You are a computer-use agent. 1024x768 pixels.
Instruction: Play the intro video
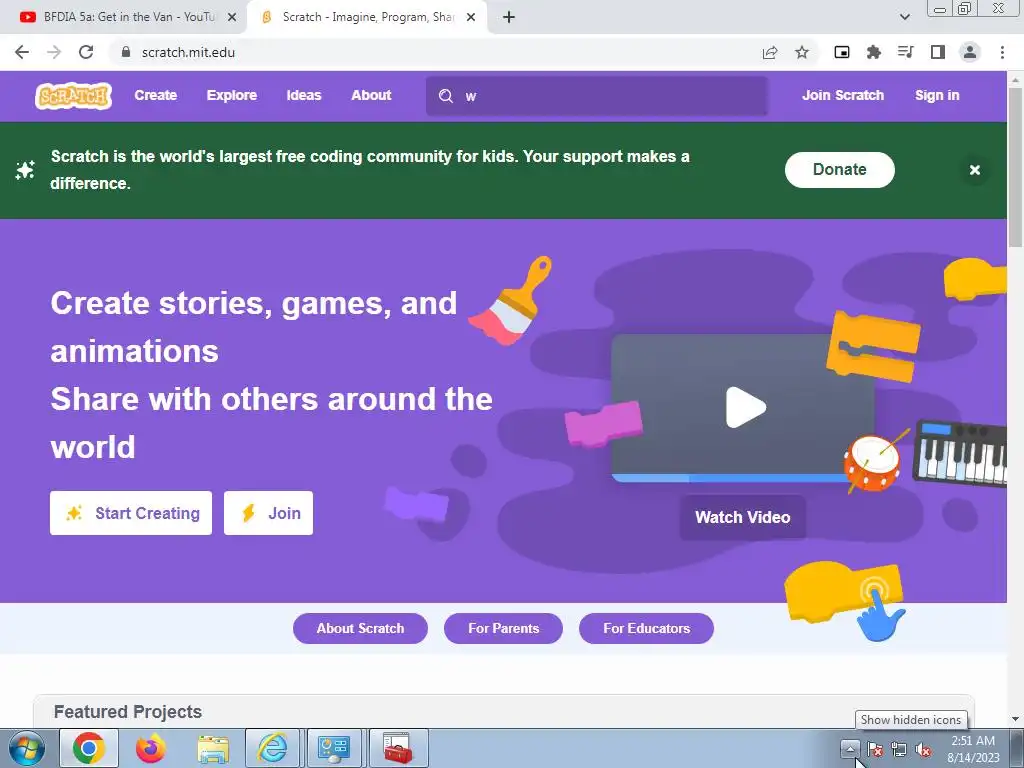click(x=745, y=408)
